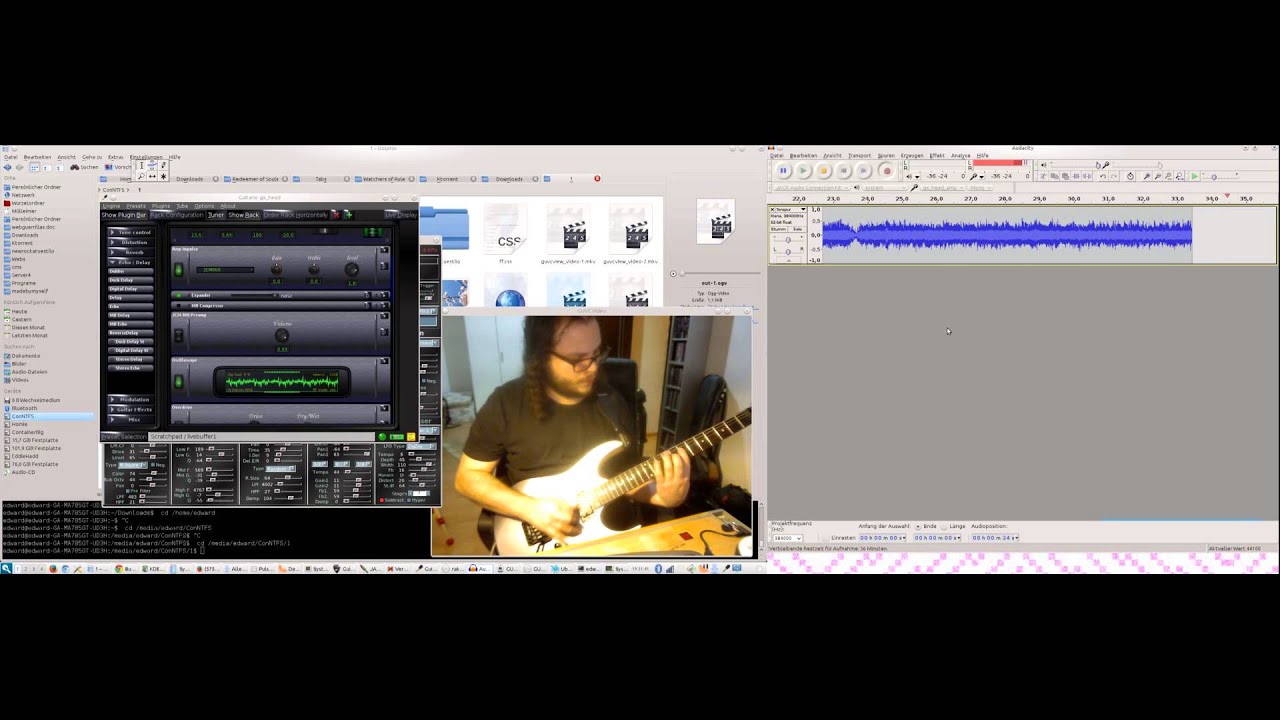This screenshot has width=1280, height=720.
Task: Pause playback in Audacity
Action: (783, 171)
